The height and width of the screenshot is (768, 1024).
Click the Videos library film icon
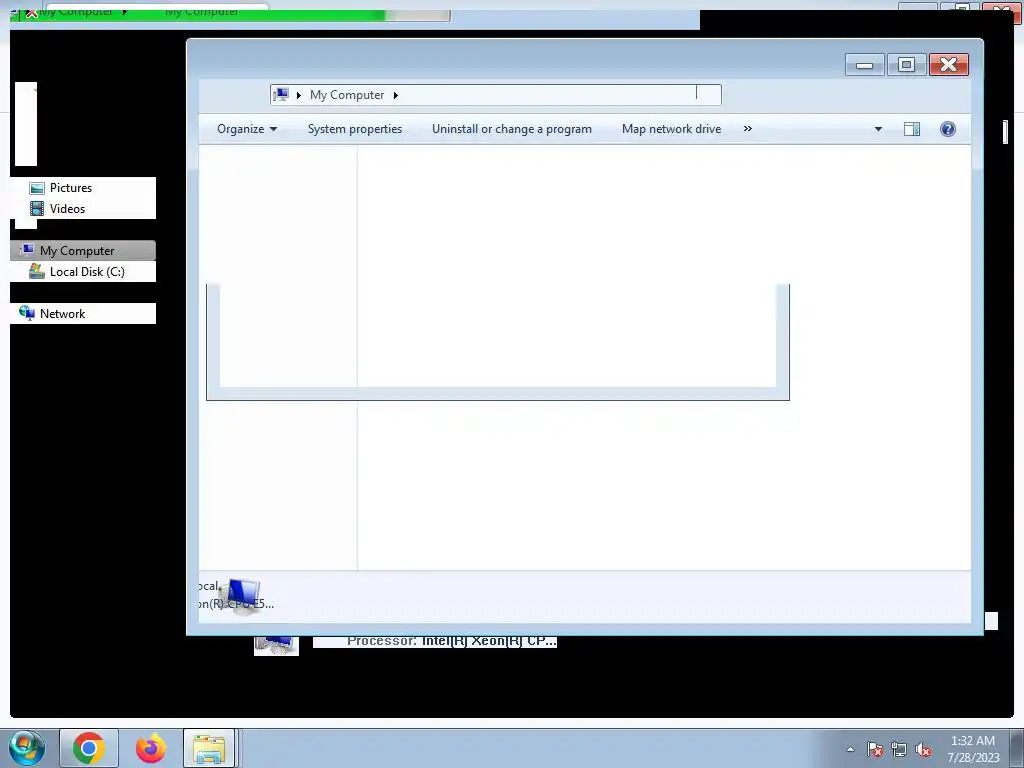pyautogui.click(x=37, y=209)
